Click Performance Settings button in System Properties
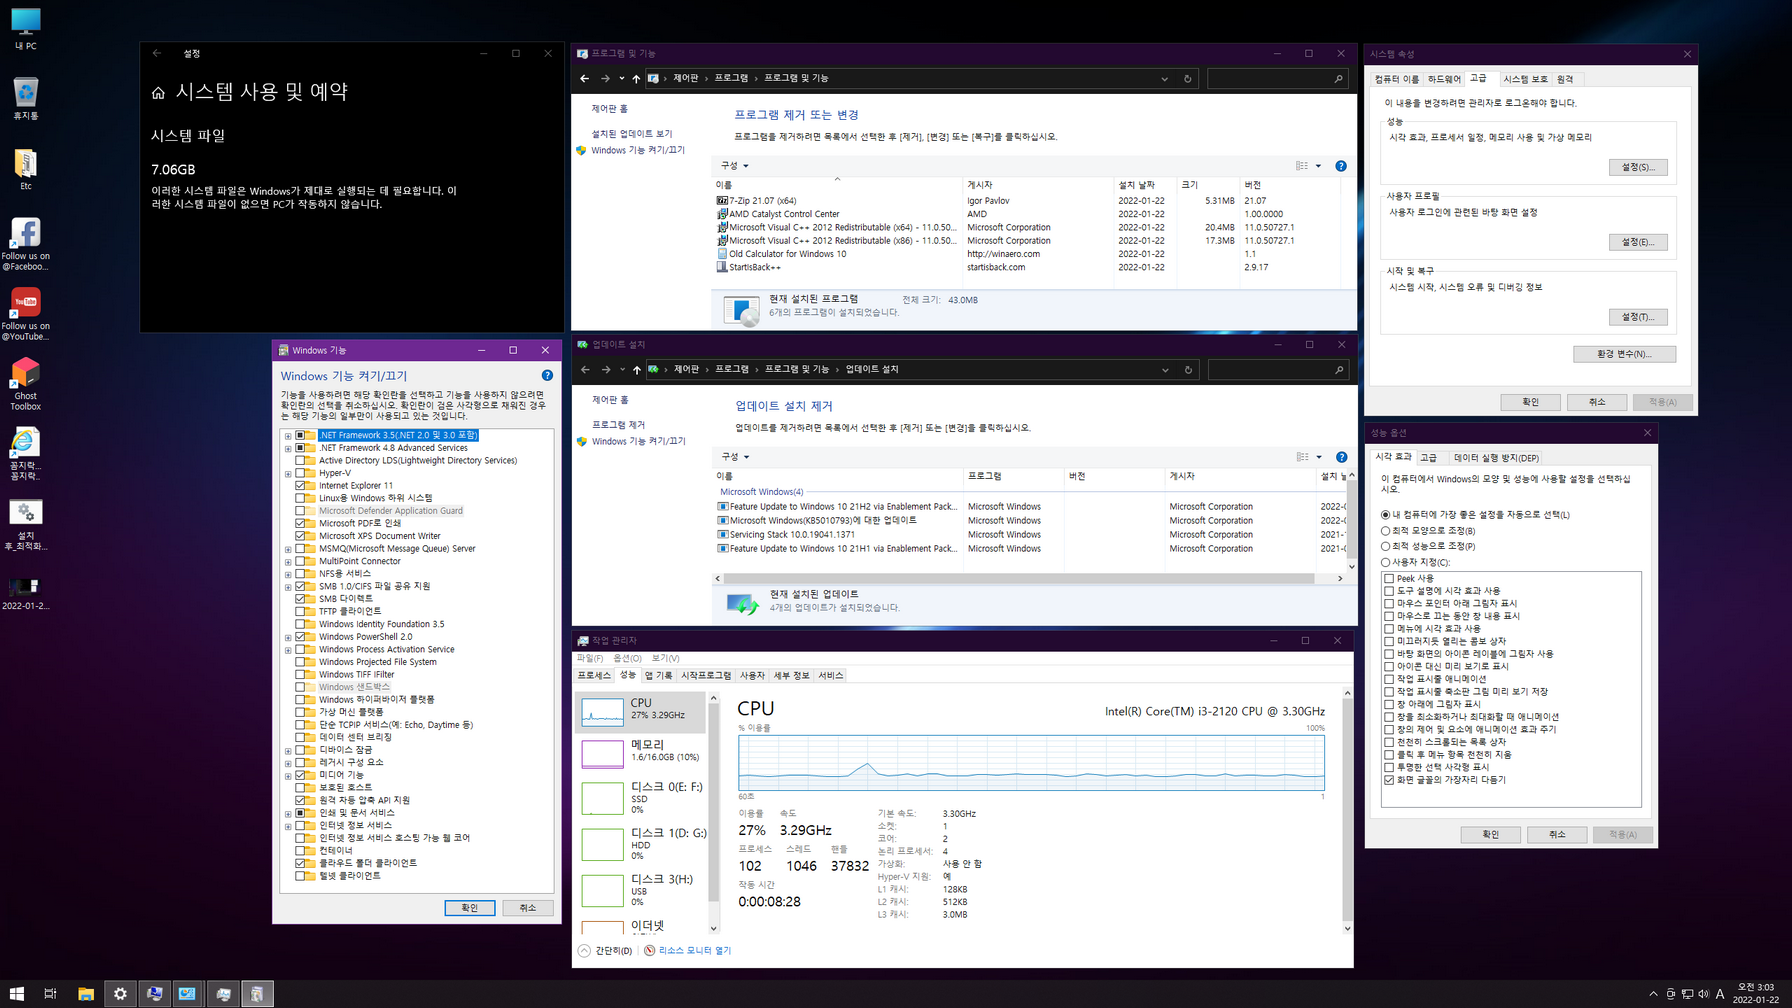Image resolution: width=1792 pixels, height=1008 pixels. pyautogui.click(x=1638, y=167)
